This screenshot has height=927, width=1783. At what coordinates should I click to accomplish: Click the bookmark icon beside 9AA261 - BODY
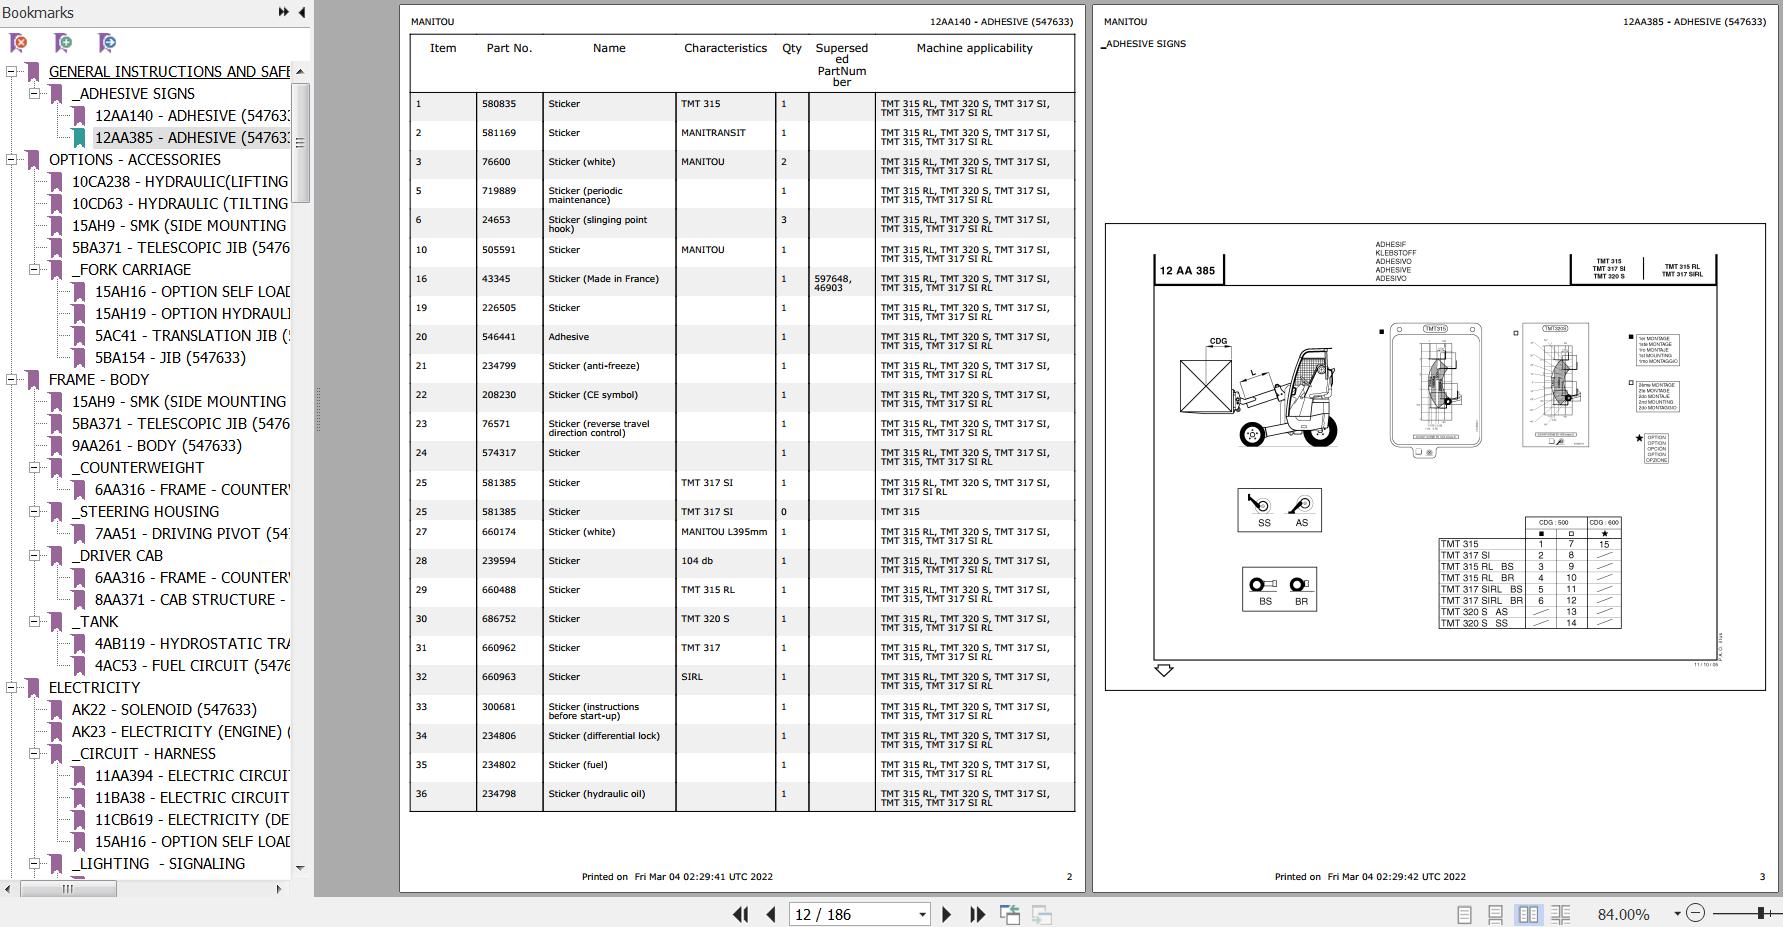point(56,446)
